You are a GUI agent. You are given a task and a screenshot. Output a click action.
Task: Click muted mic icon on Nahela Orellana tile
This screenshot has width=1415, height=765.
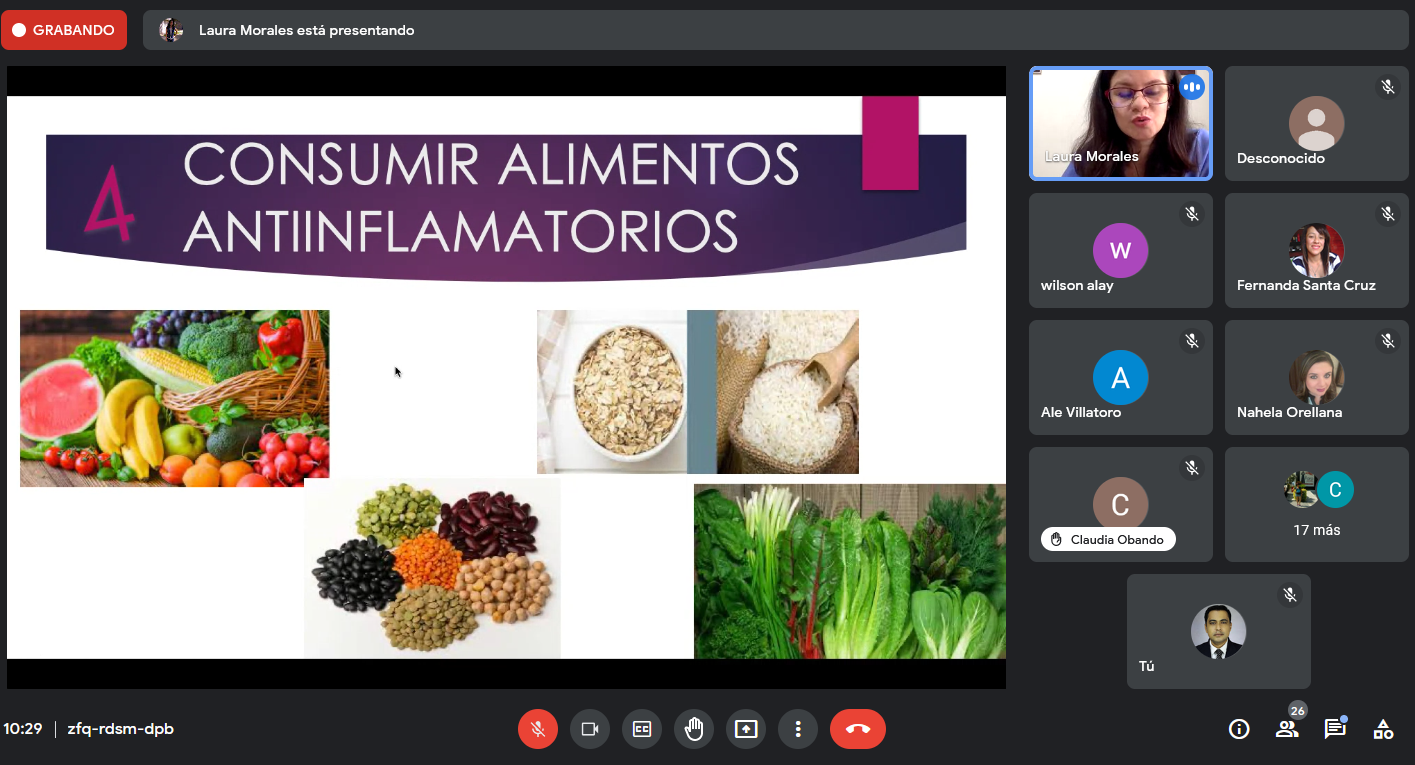coord(1388,341)
